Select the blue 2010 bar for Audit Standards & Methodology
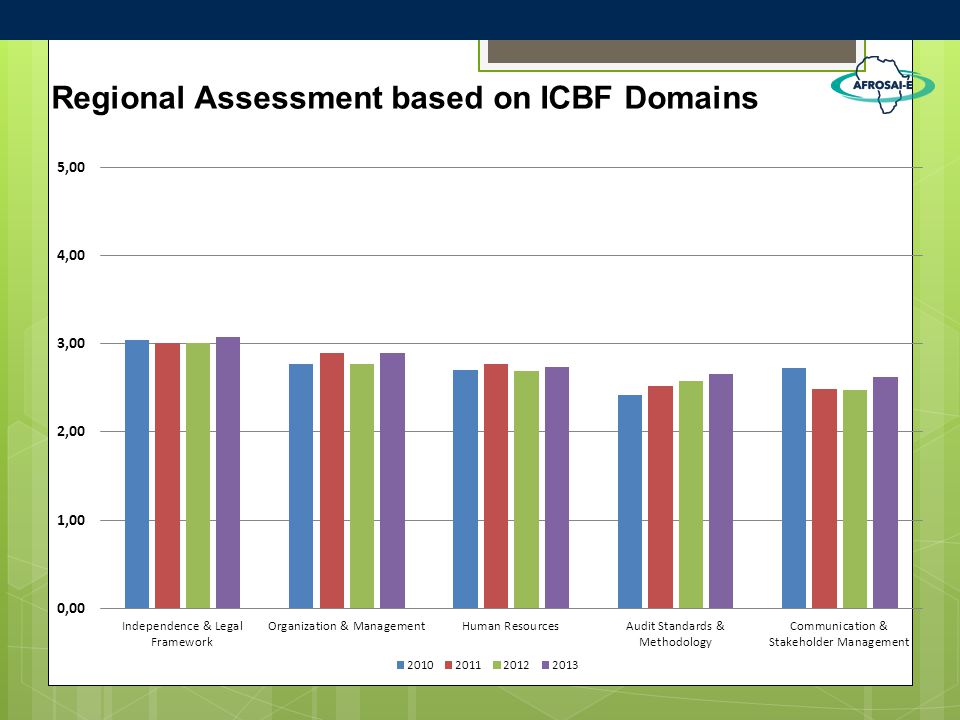960x720 pixels. point(630,501)
